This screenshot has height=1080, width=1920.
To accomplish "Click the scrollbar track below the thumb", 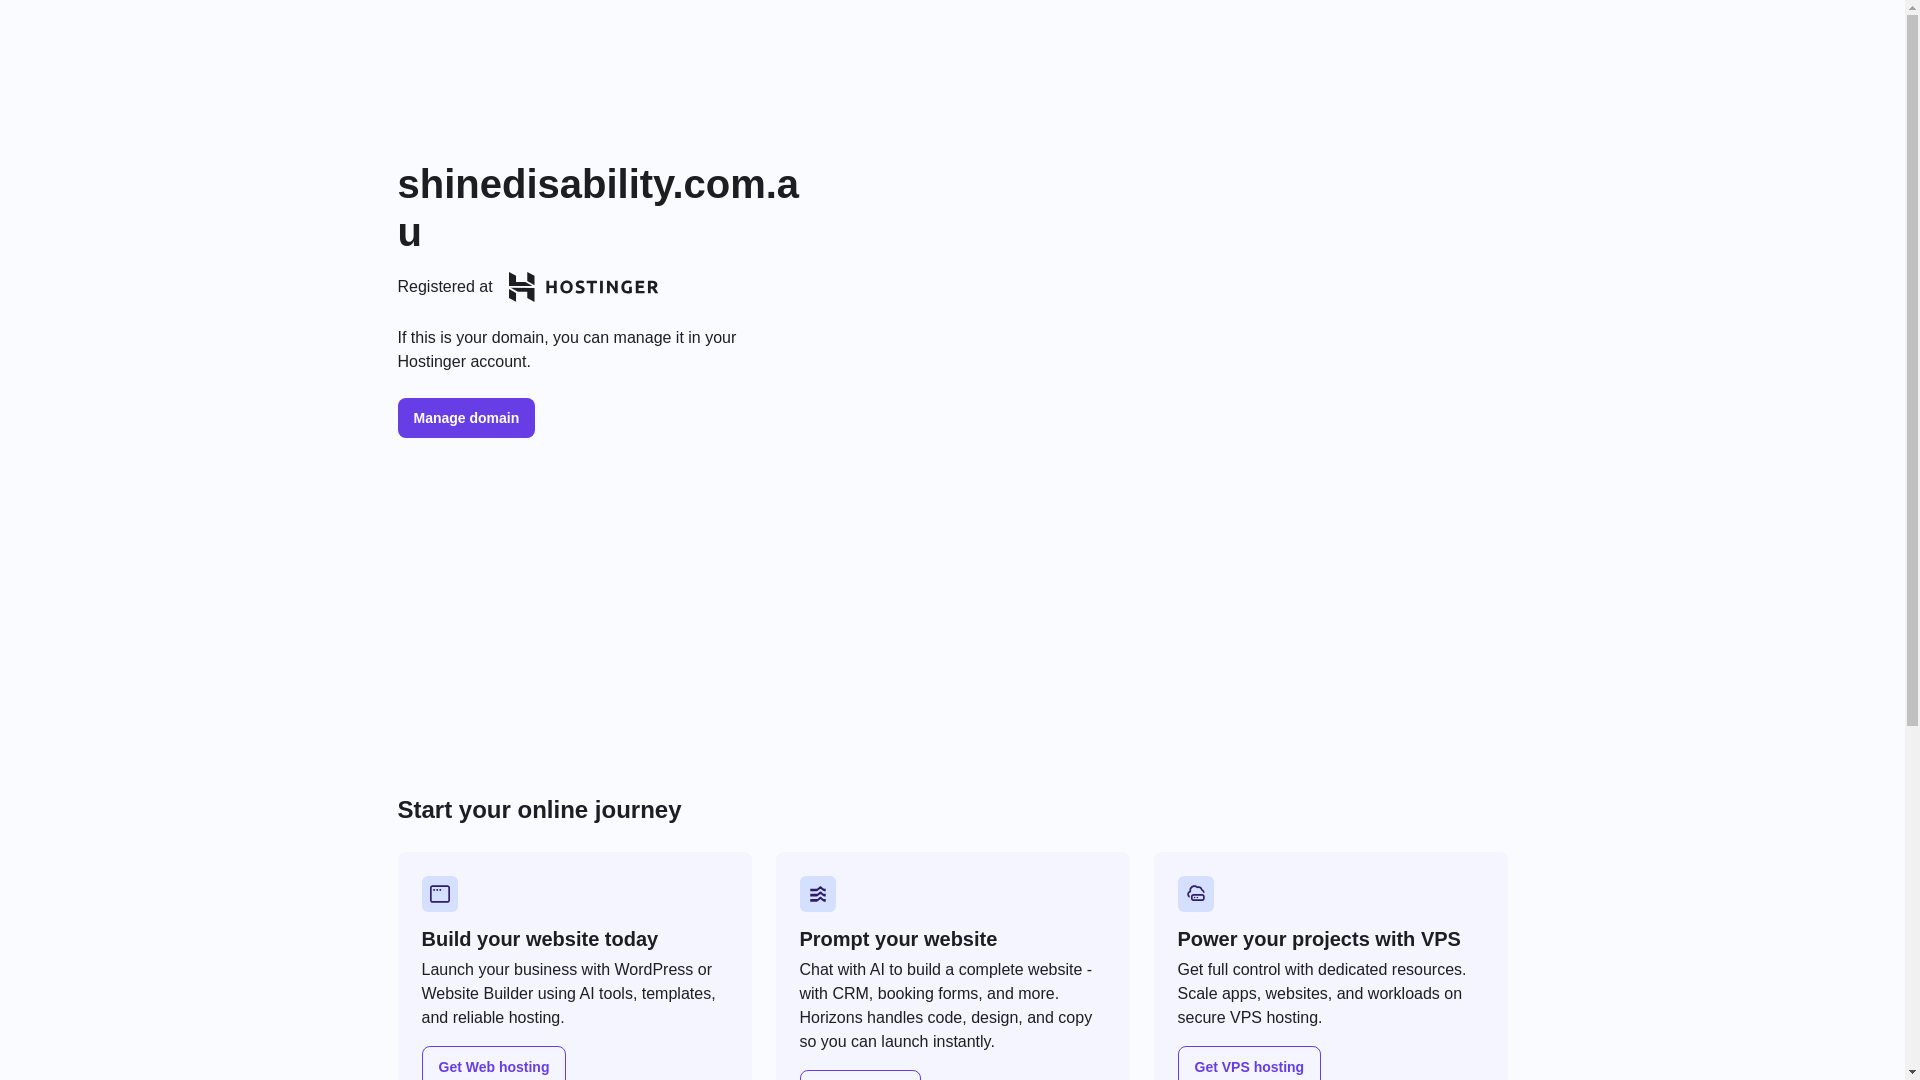I will coord(1913,900).
